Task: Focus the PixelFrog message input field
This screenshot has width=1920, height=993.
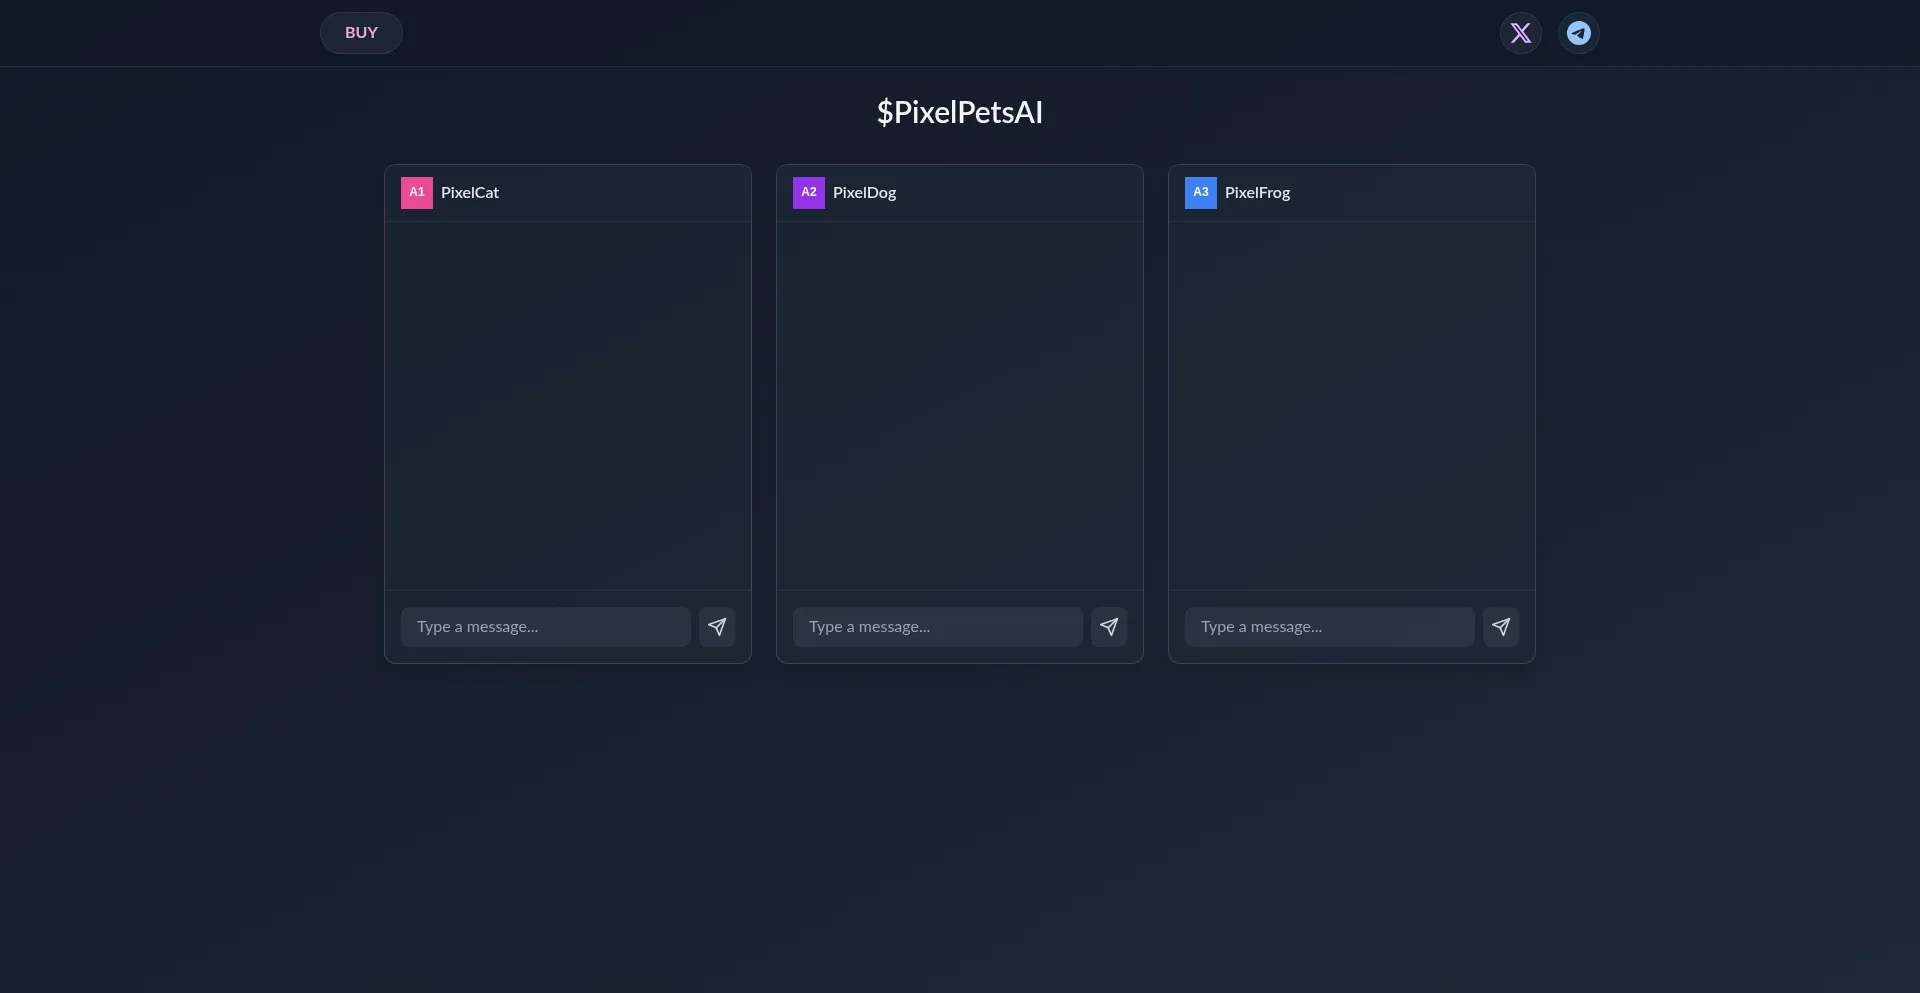Action: [1330, 627]
